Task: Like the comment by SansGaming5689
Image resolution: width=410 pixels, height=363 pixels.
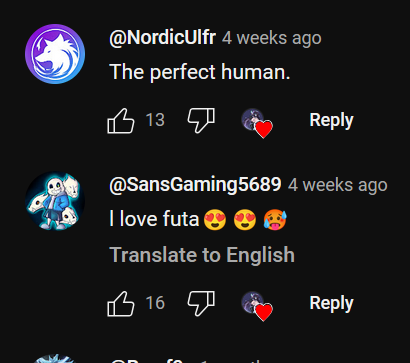Action: pos(121,304)
